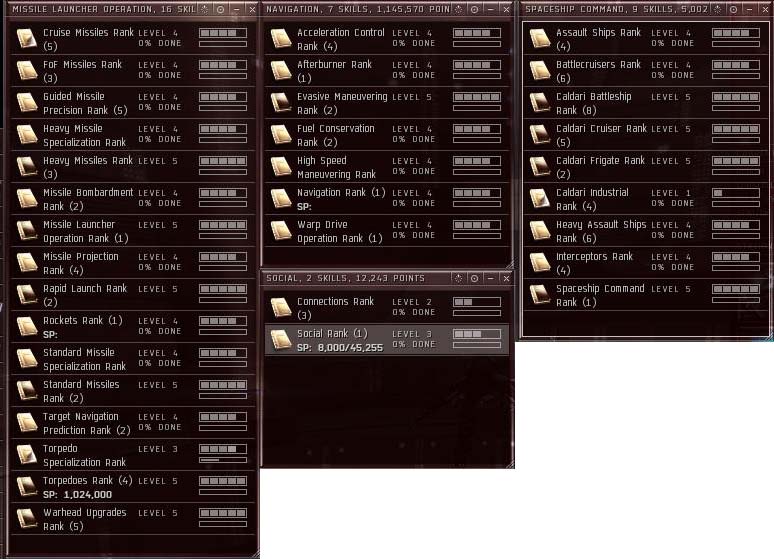Pin the Navigation skills window
Viewport: 774px width, 559px height.
[x=474, y=9]
